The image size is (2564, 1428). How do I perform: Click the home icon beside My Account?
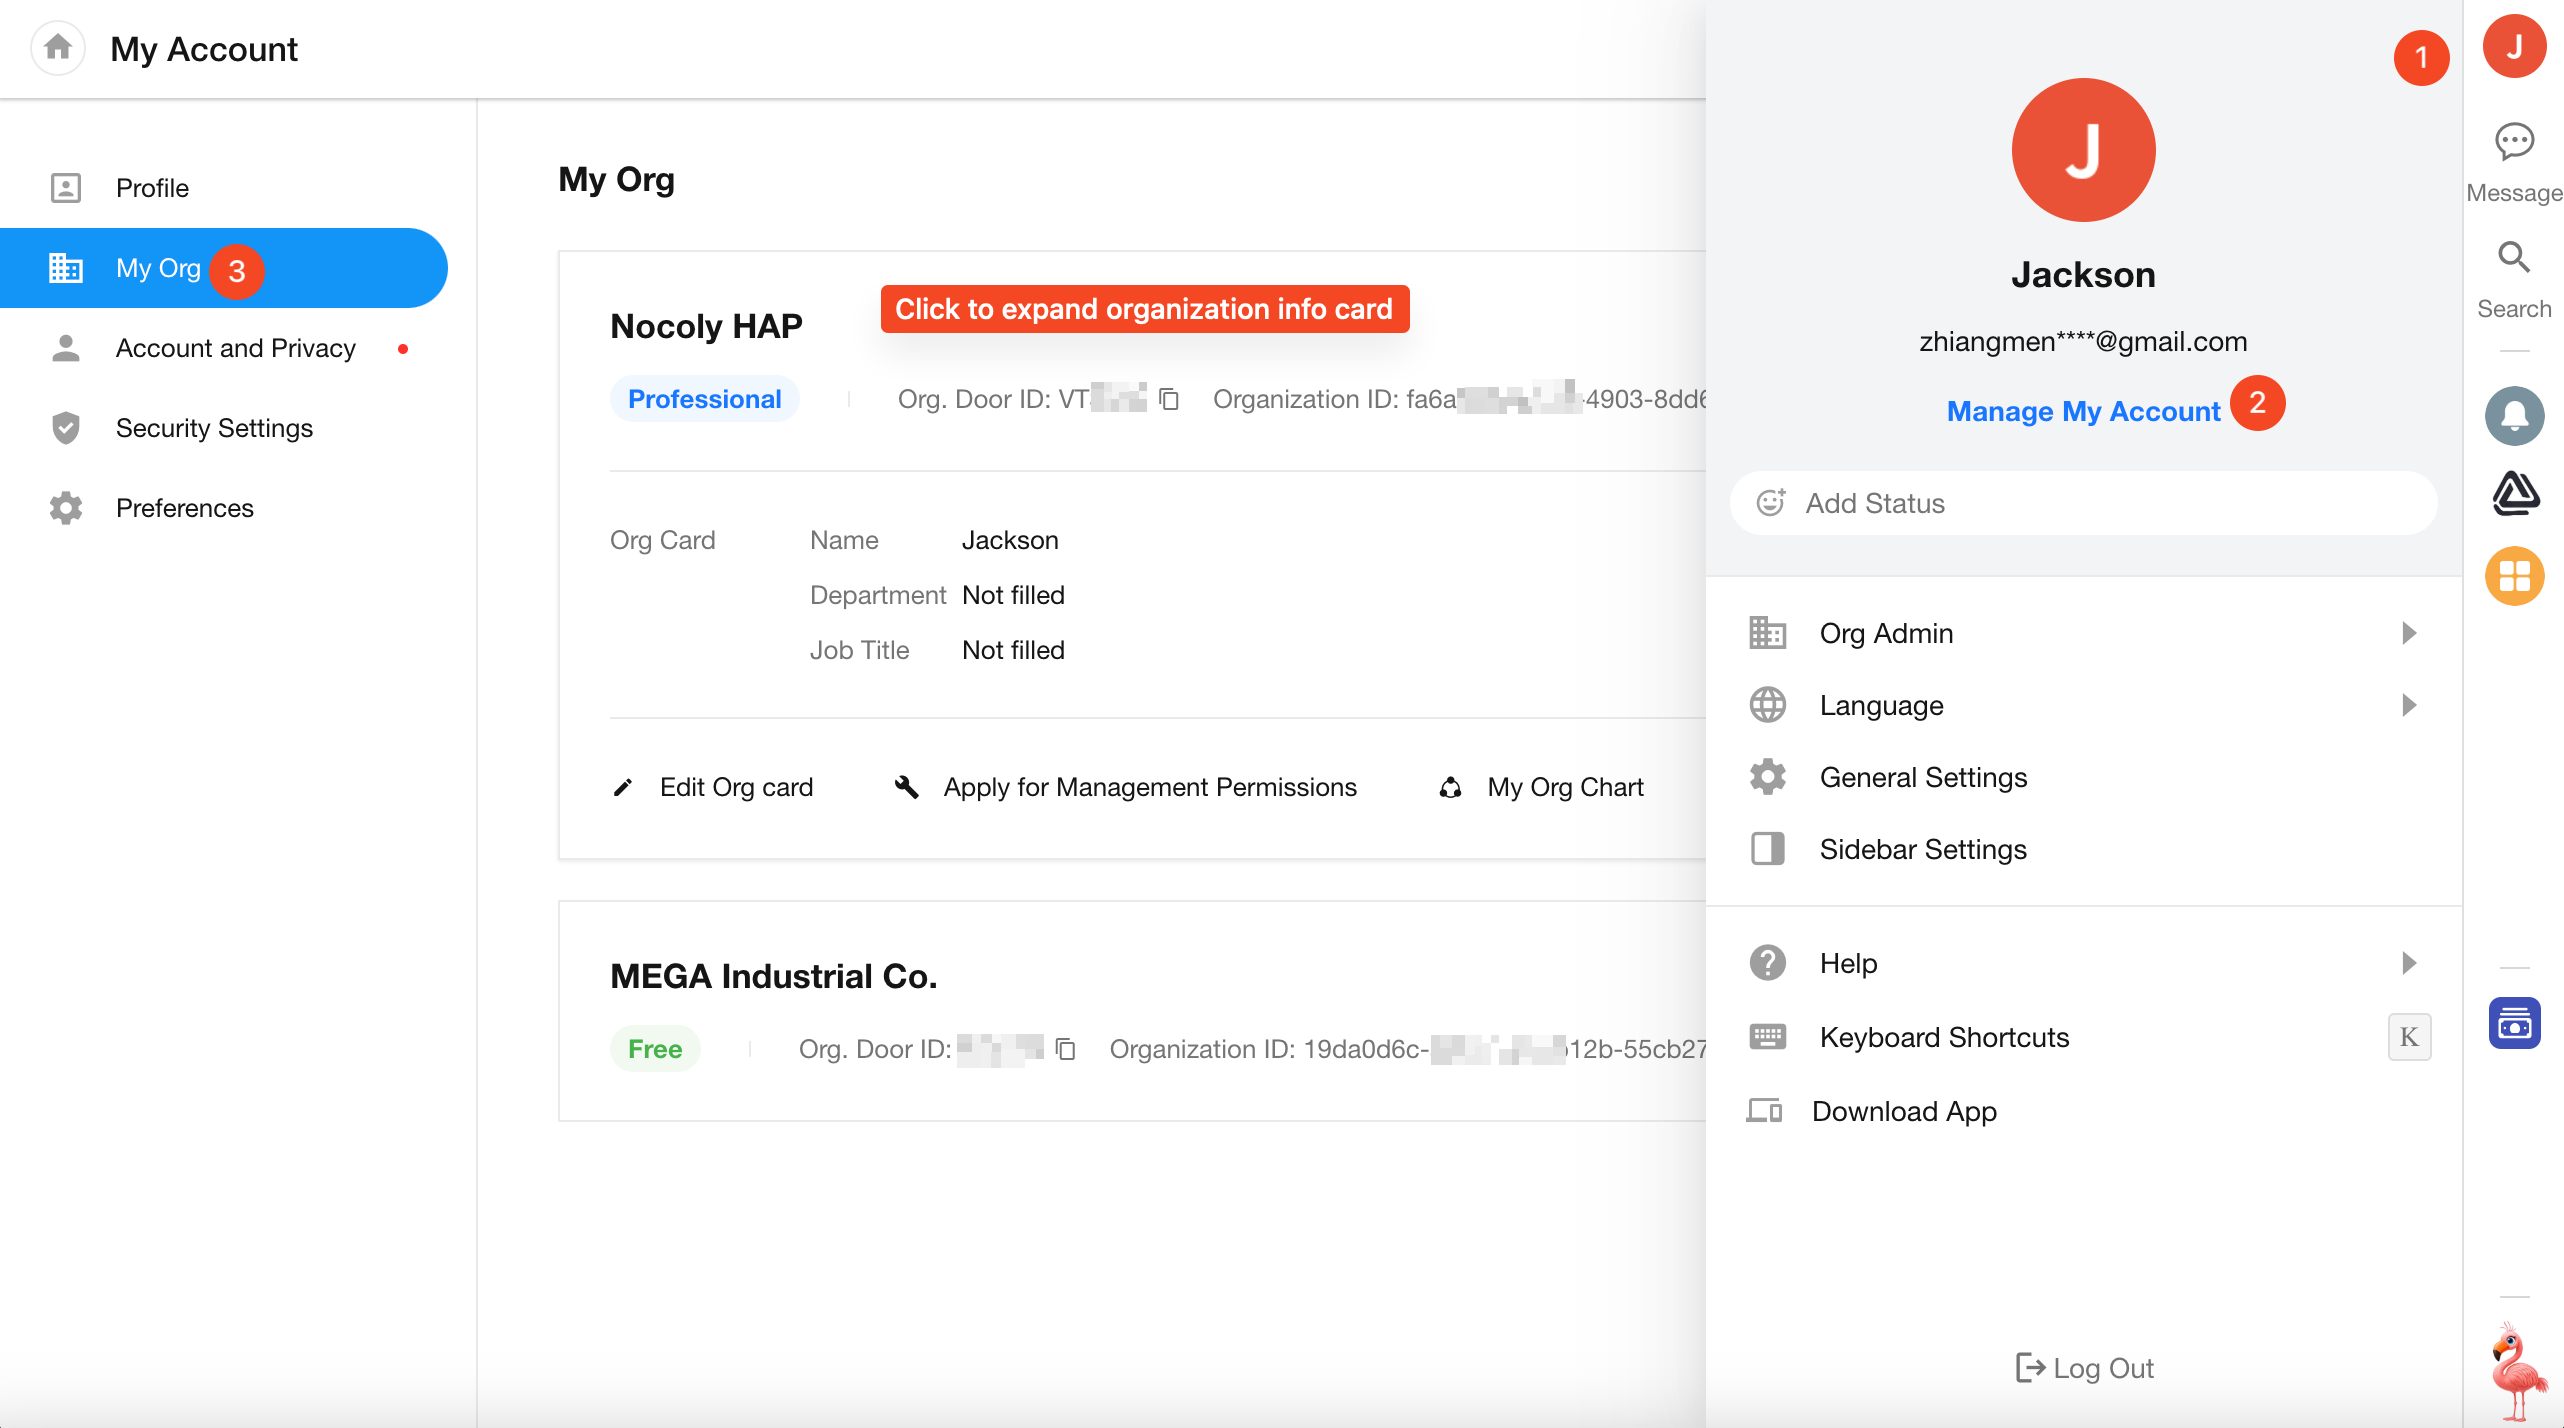coord(58,47)
